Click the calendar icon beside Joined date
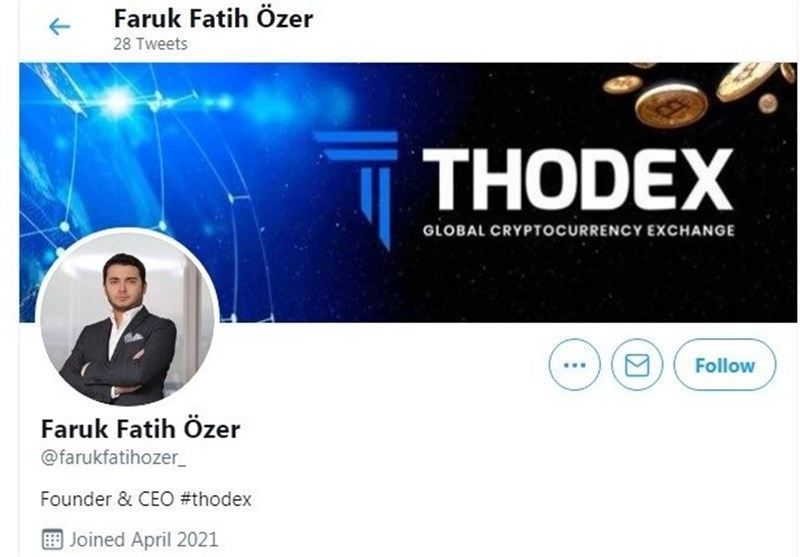Image resolution: width=800 pixels, height=557 pixels. pos(52,539)
